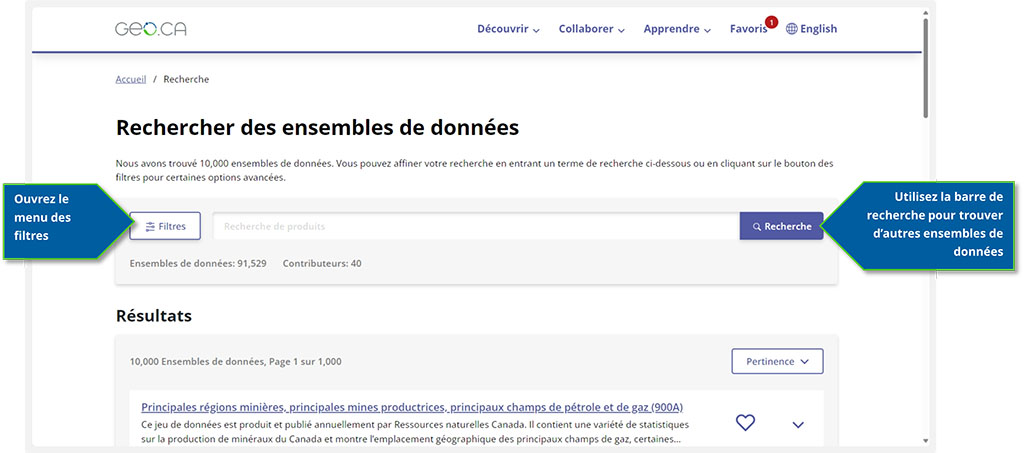Click the scrollbar up arrow
The height and width of the screenshot is (453, 1024).
coord(926,13)
